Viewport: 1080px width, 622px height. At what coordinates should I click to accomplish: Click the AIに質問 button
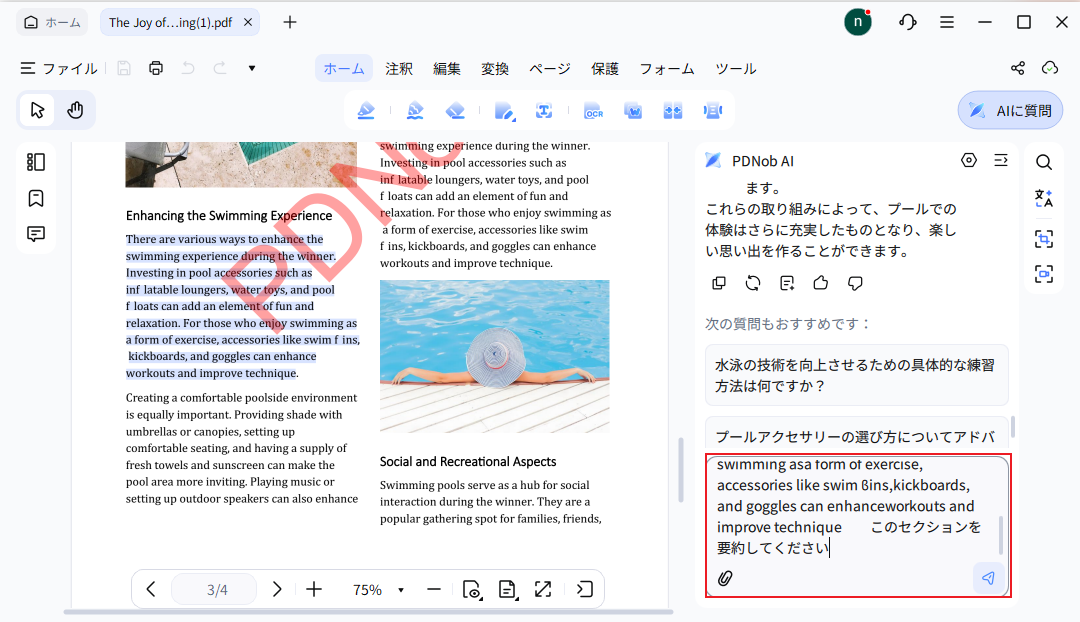(x=1010, y=110)
